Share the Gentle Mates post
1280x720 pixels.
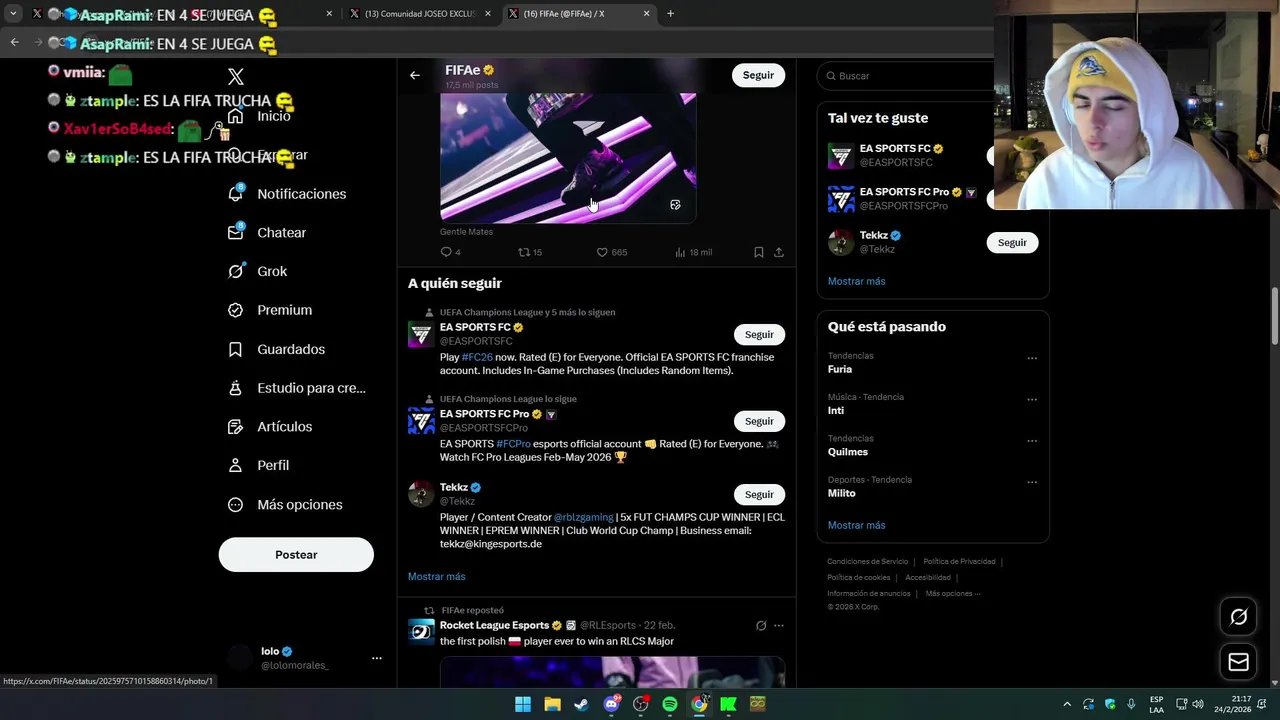[779, 252]
